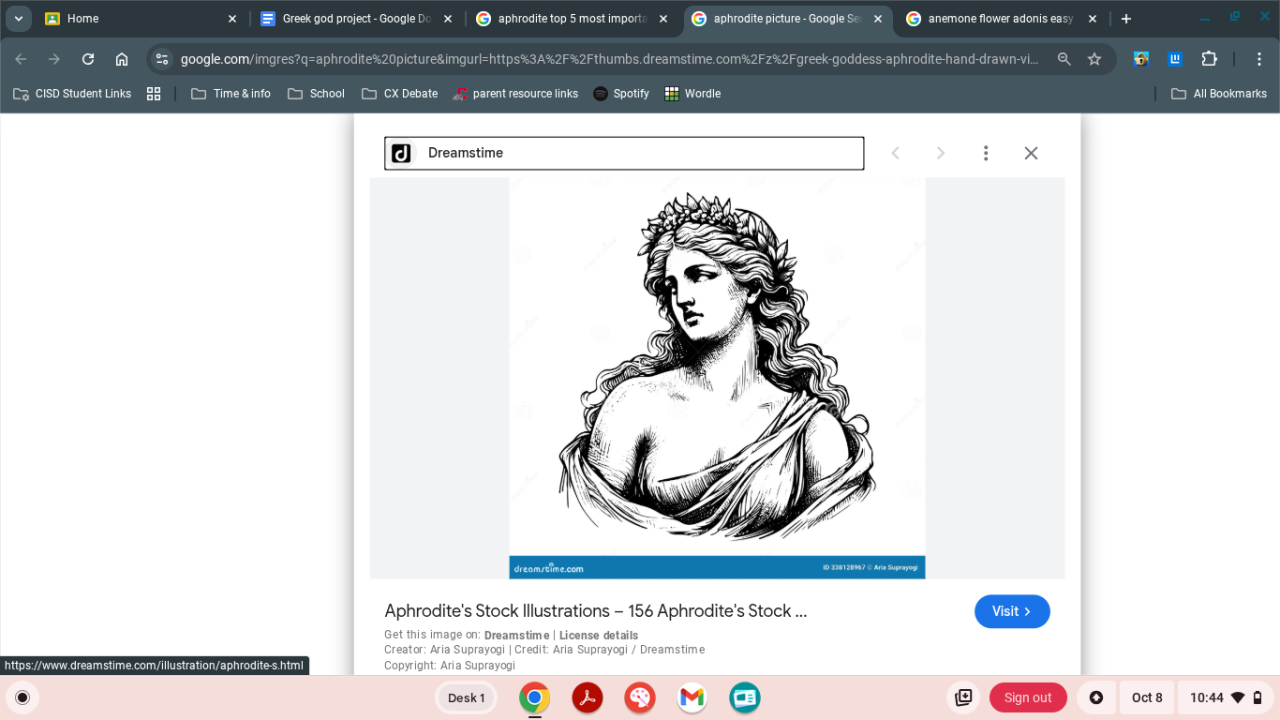The image size is (1280, 720).
Task: Switch to the Greek god project Google Docs tab
Action: click(x=356, y=19)
